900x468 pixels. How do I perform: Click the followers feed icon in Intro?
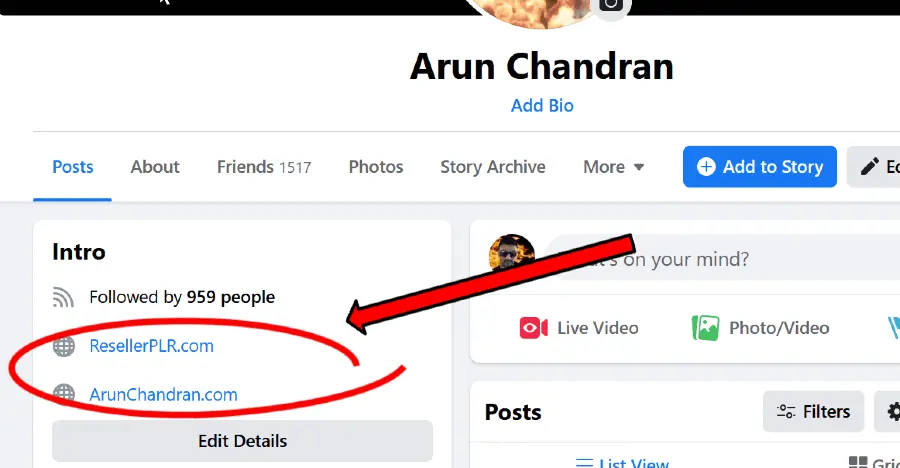[63, 297]
